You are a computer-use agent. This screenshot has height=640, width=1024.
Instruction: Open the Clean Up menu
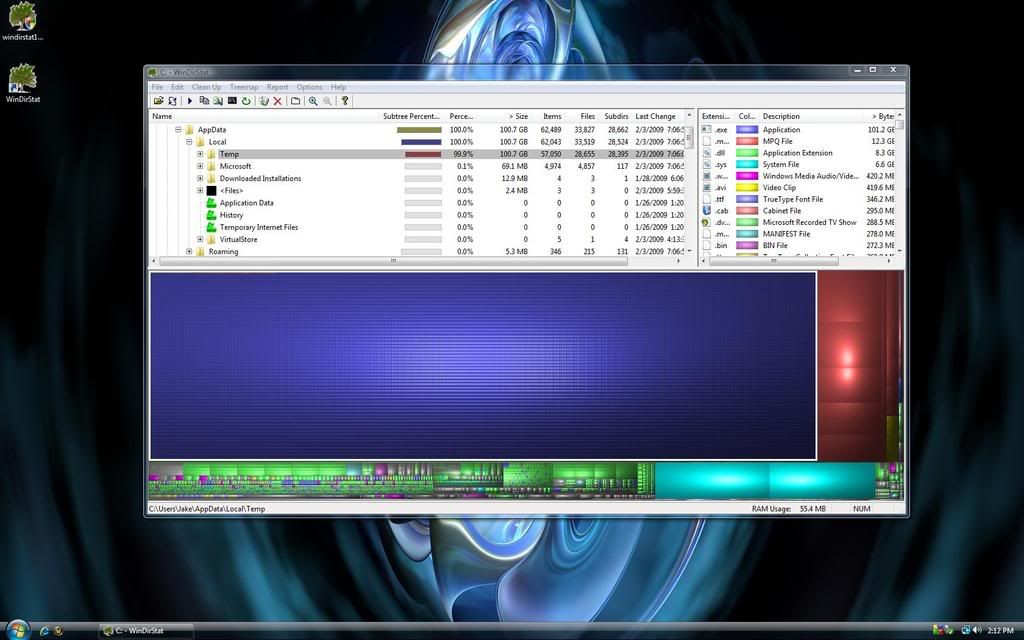[x=206, y=87]
